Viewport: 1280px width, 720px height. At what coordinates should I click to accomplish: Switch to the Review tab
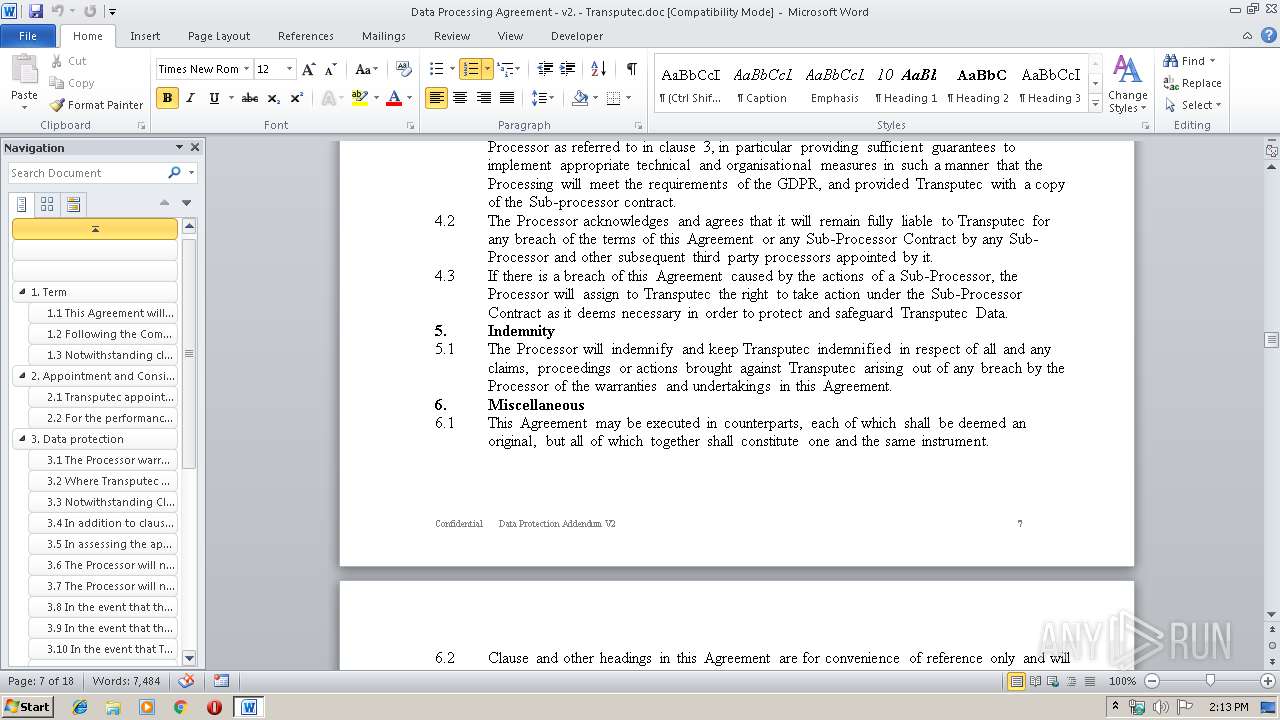point(452,35)
